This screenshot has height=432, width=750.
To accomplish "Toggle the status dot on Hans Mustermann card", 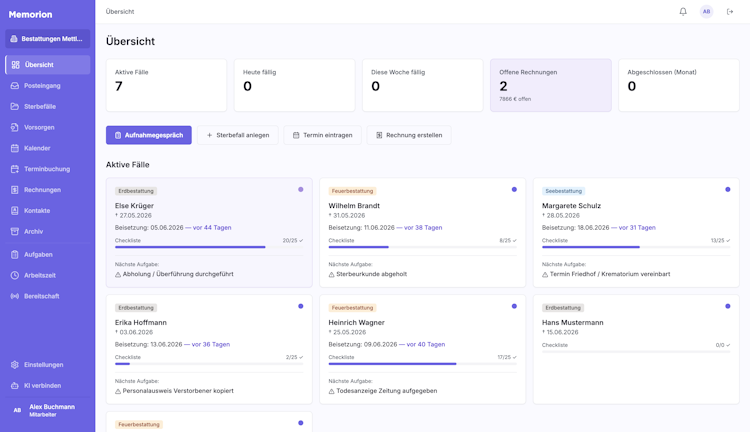I will (728, 306).
